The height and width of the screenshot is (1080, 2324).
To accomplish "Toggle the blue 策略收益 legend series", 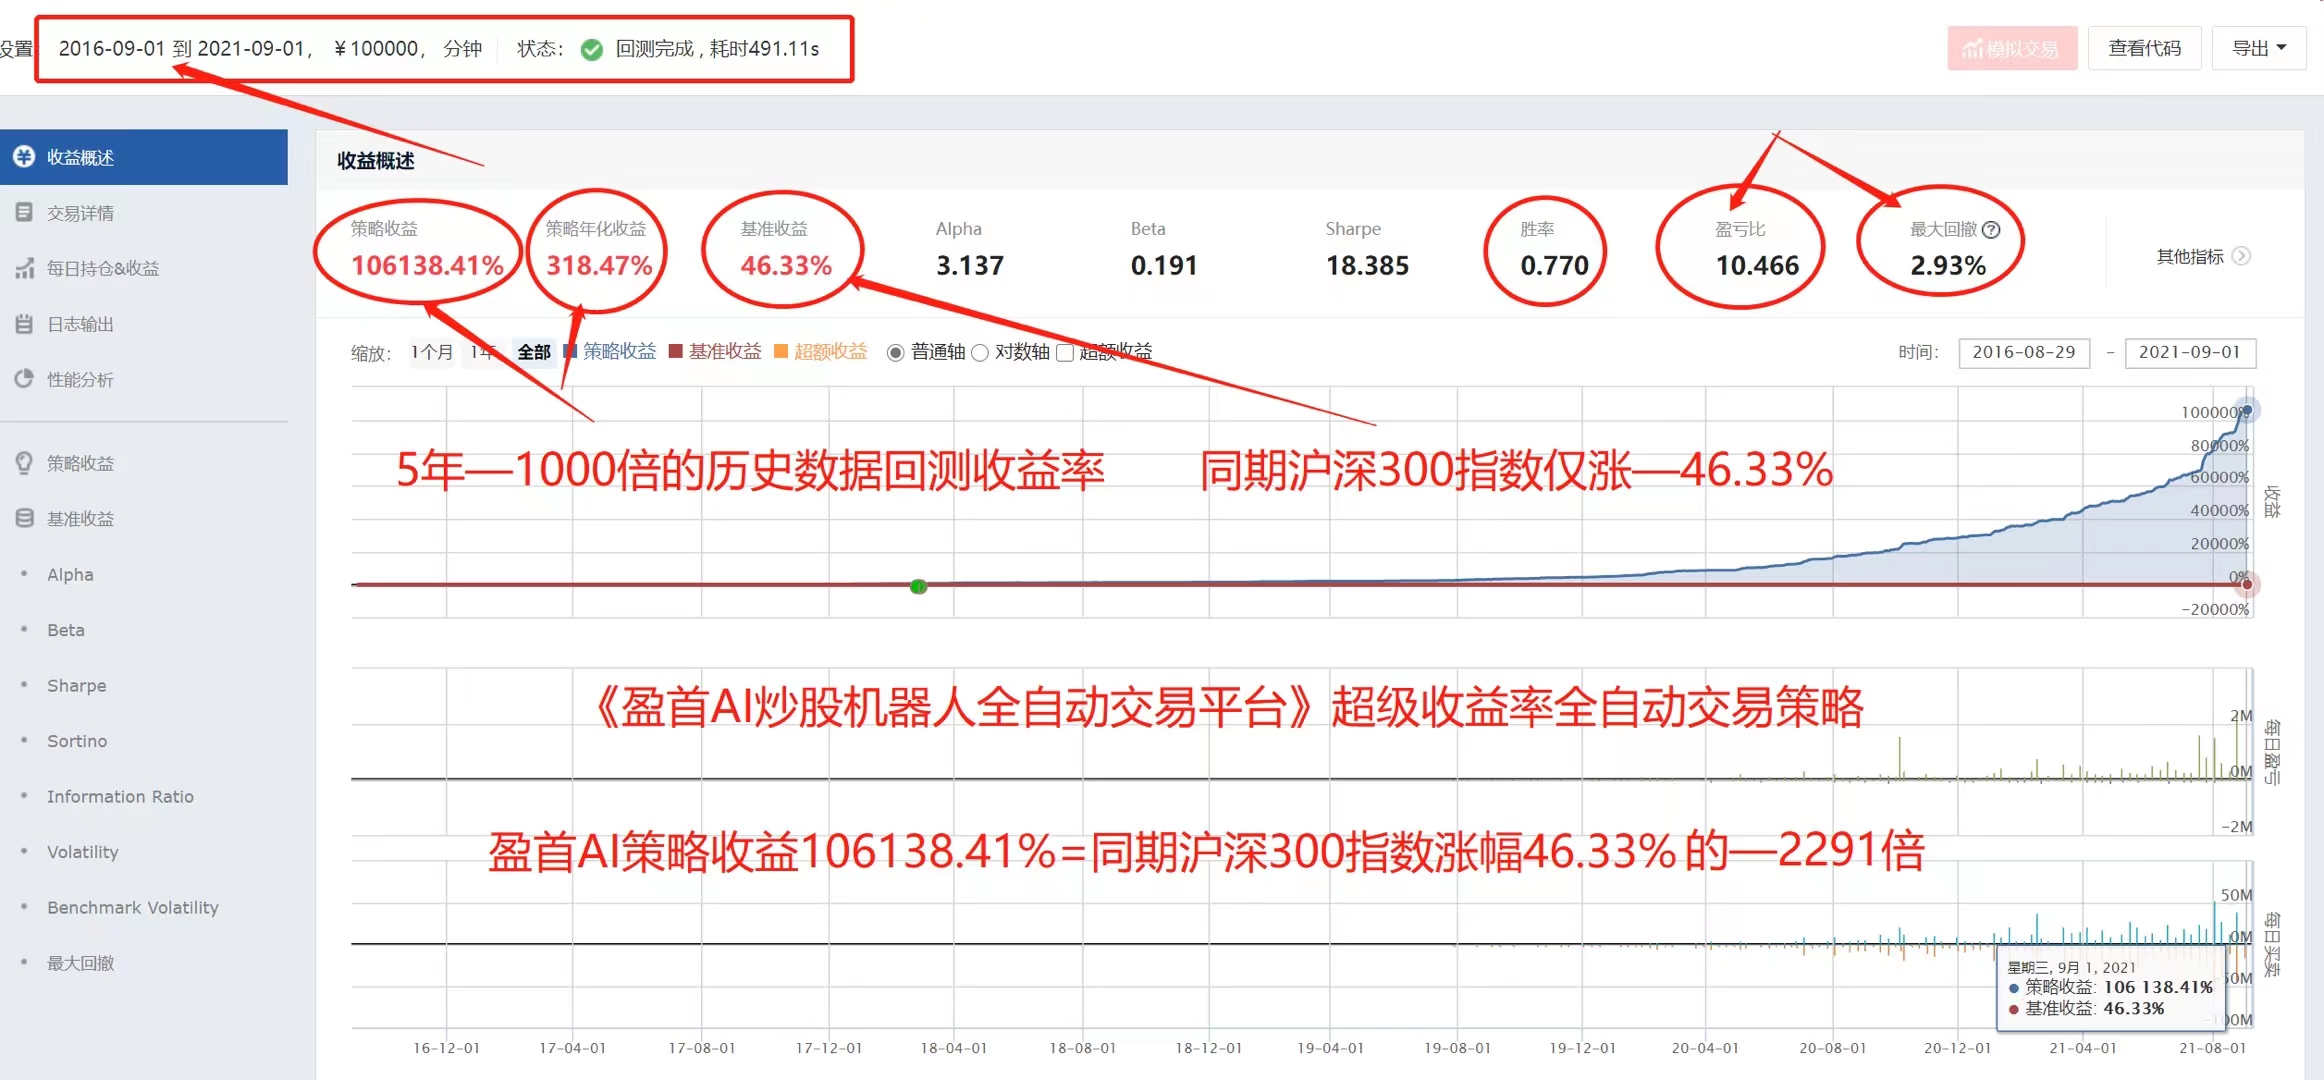I will pos(610,351).
